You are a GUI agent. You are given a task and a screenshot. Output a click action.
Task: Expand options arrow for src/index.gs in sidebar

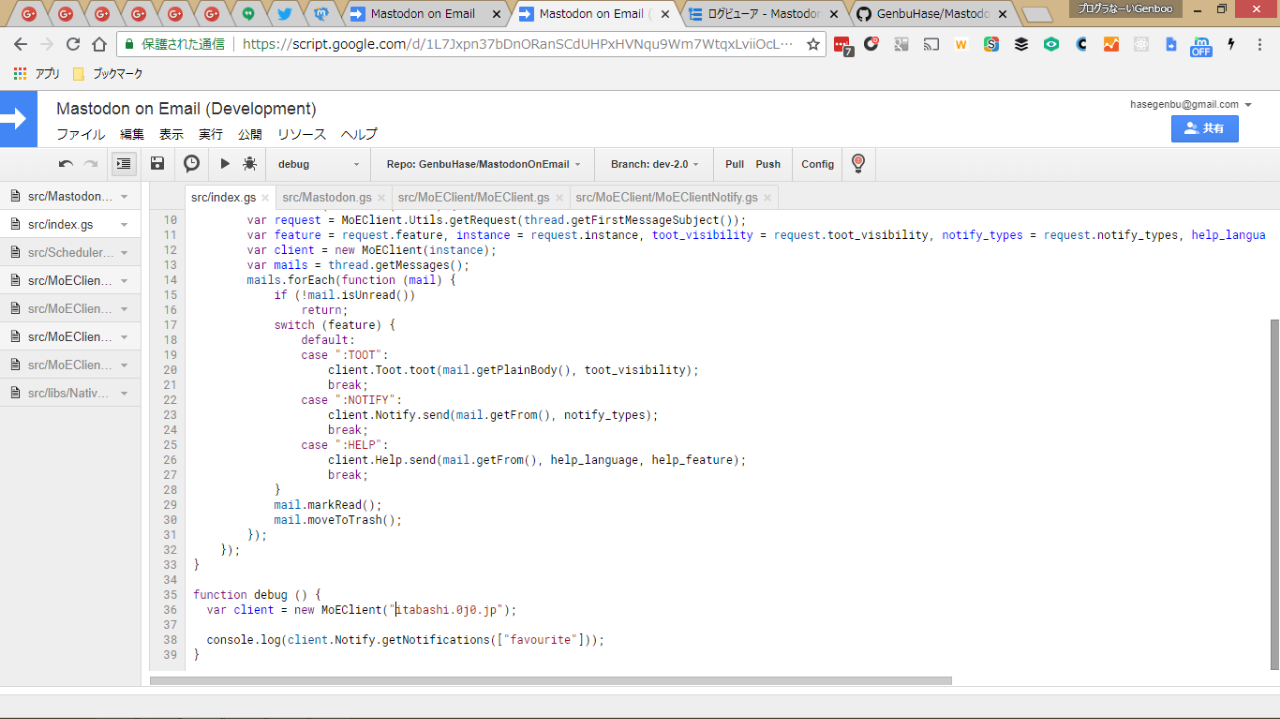(x=124, y=225)
